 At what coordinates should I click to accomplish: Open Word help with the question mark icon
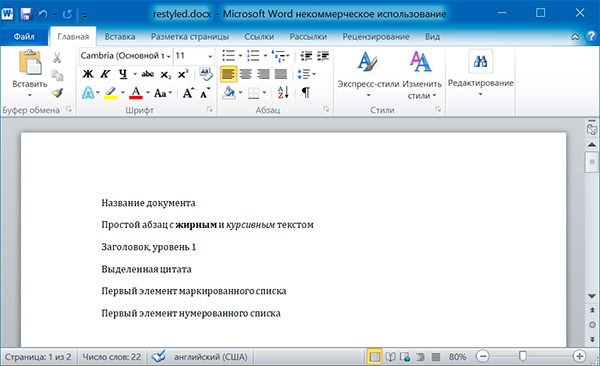pyautogui.click(x=591, y=36)
